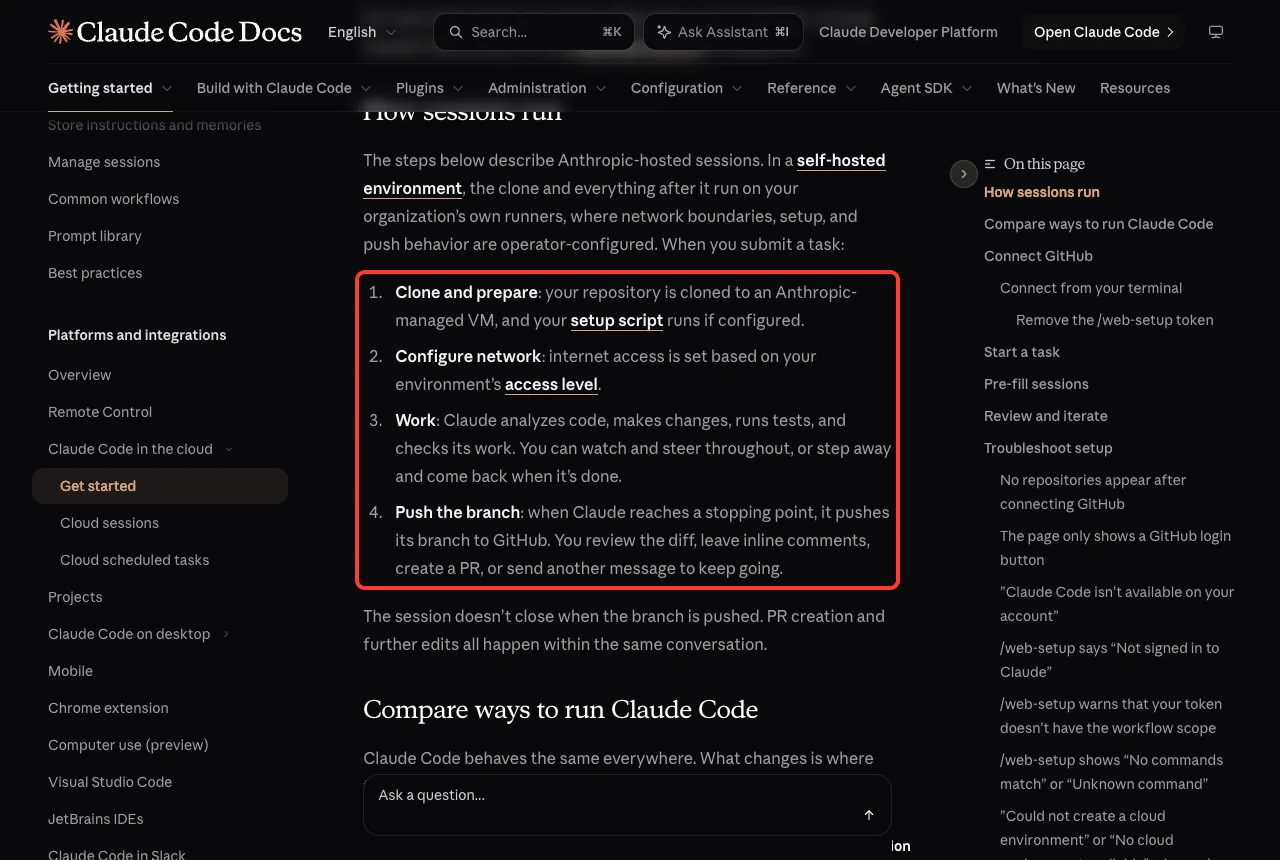
Task: Click the Open Claude Code button
Action: [x=1103, y=32]
